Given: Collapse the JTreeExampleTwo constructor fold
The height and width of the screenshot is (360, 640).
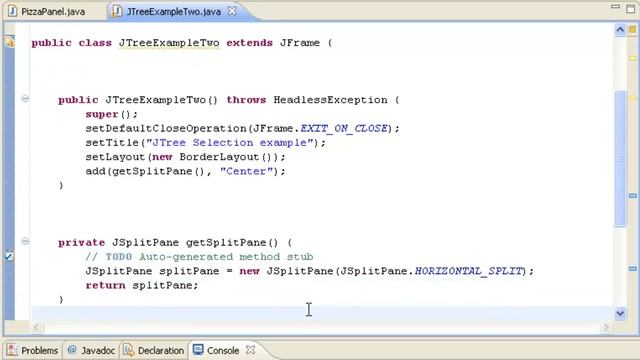Looking at the screenshot, I should tap(25, 99).
